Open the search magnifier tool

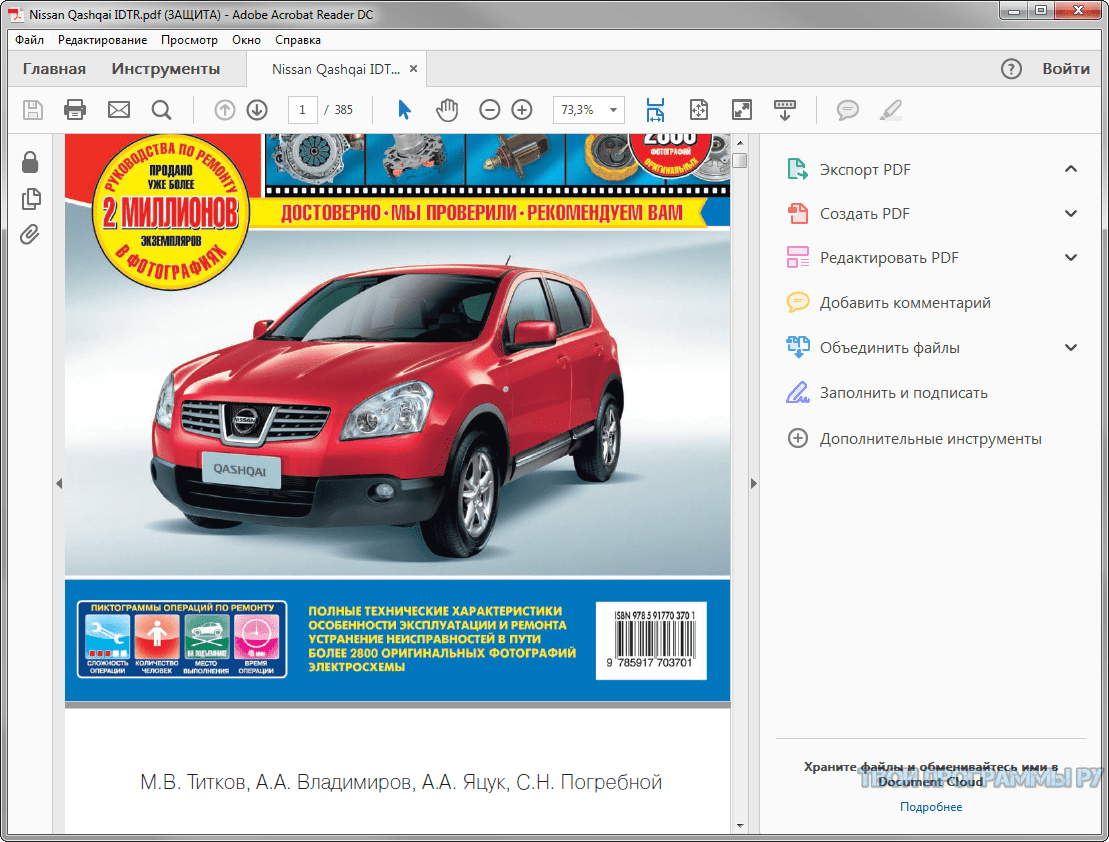coord(161,110)
